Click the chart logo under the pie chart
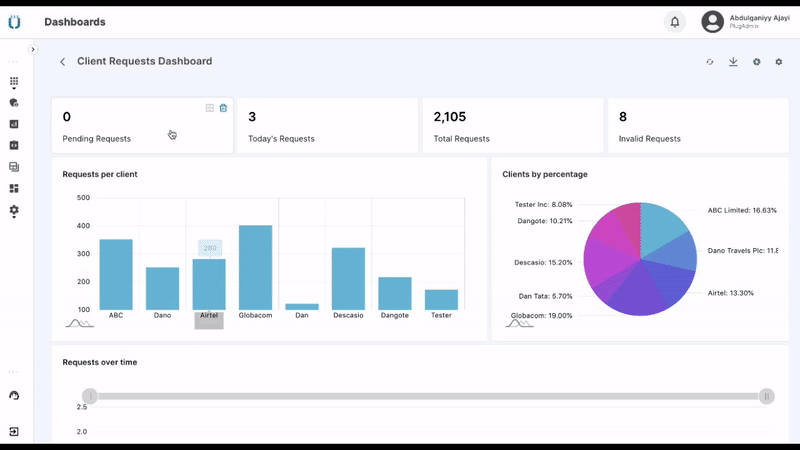800x450 pixels. [x=519, y=323]
